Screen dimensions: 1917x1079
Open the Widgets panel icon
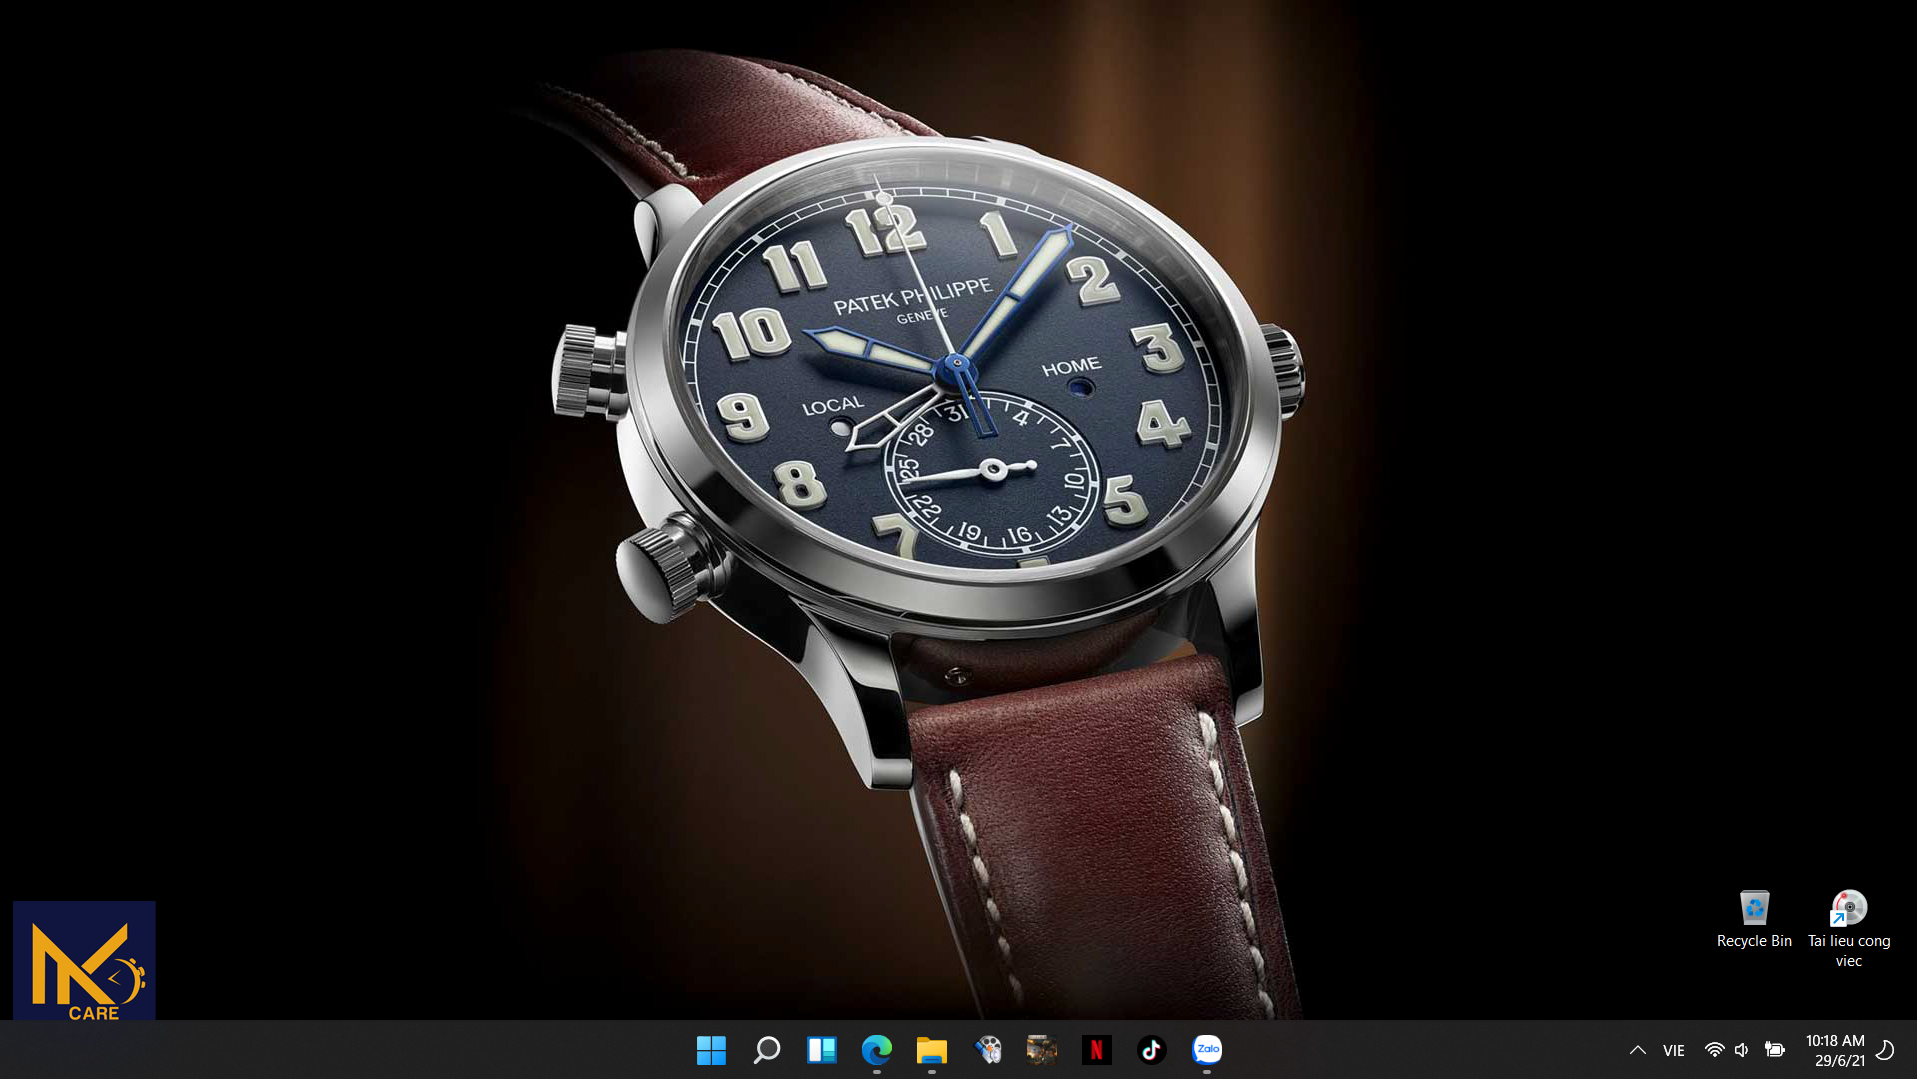click(821, 1050)
